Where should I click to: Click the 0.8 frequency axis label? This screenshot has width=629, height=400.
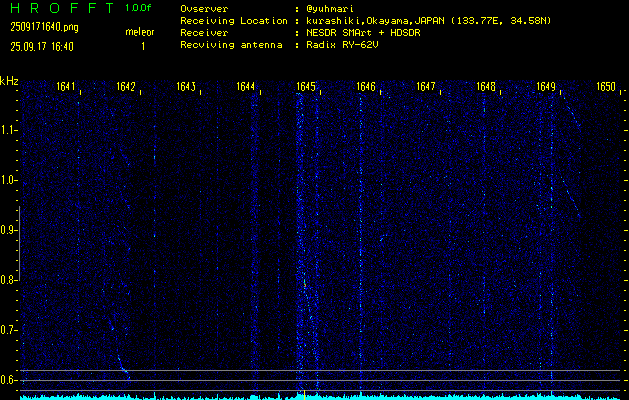point(7,280)
